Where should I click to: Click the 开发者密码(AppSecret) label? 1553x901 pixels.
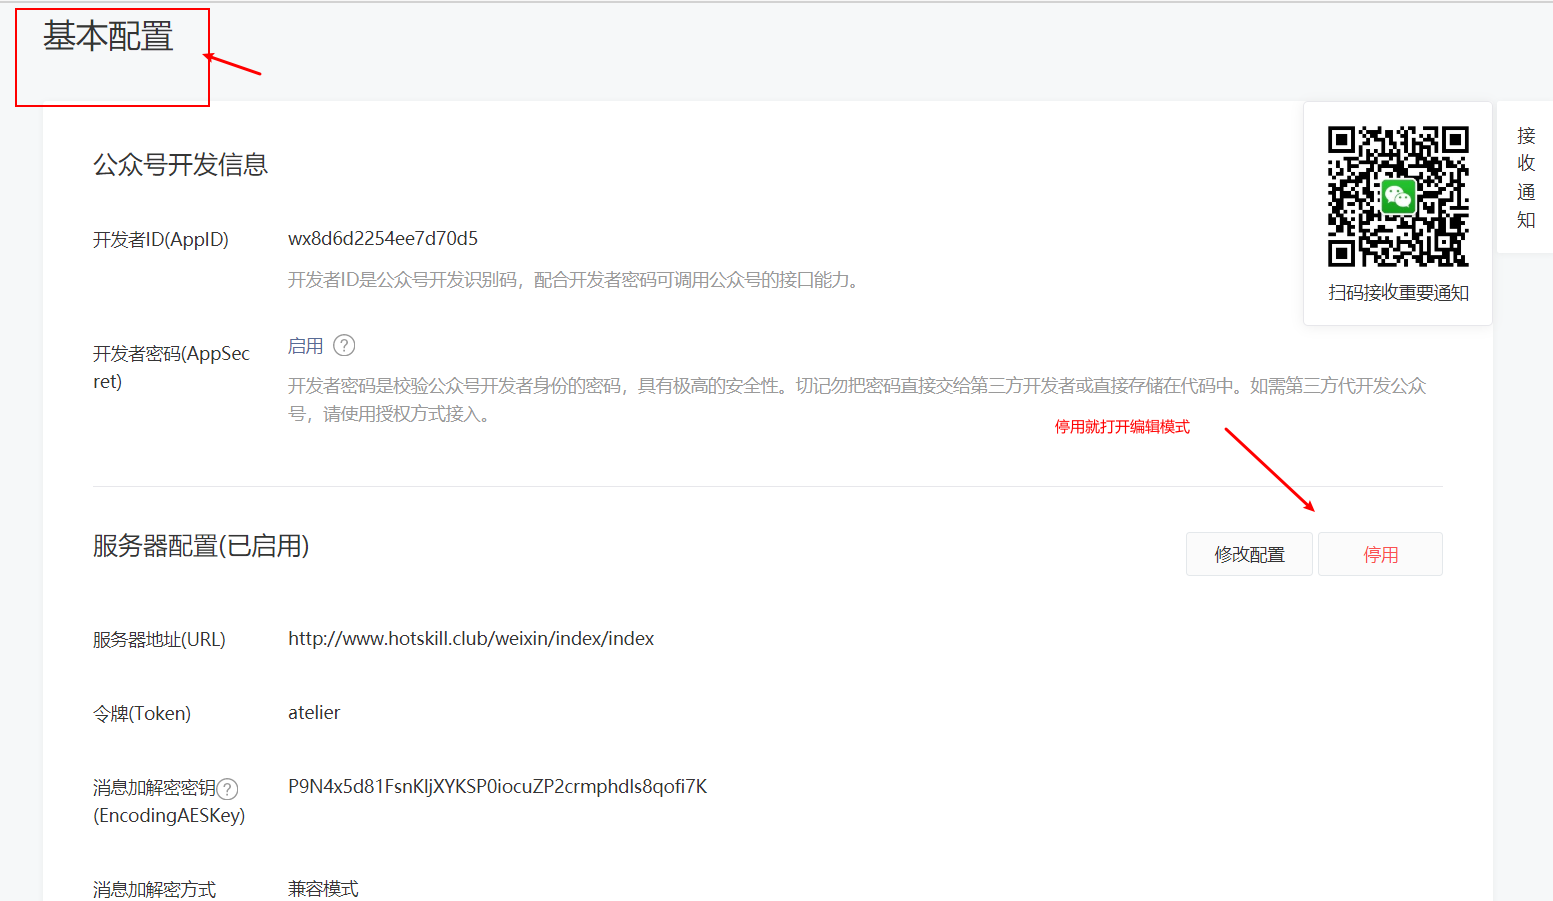coord(172,367)
